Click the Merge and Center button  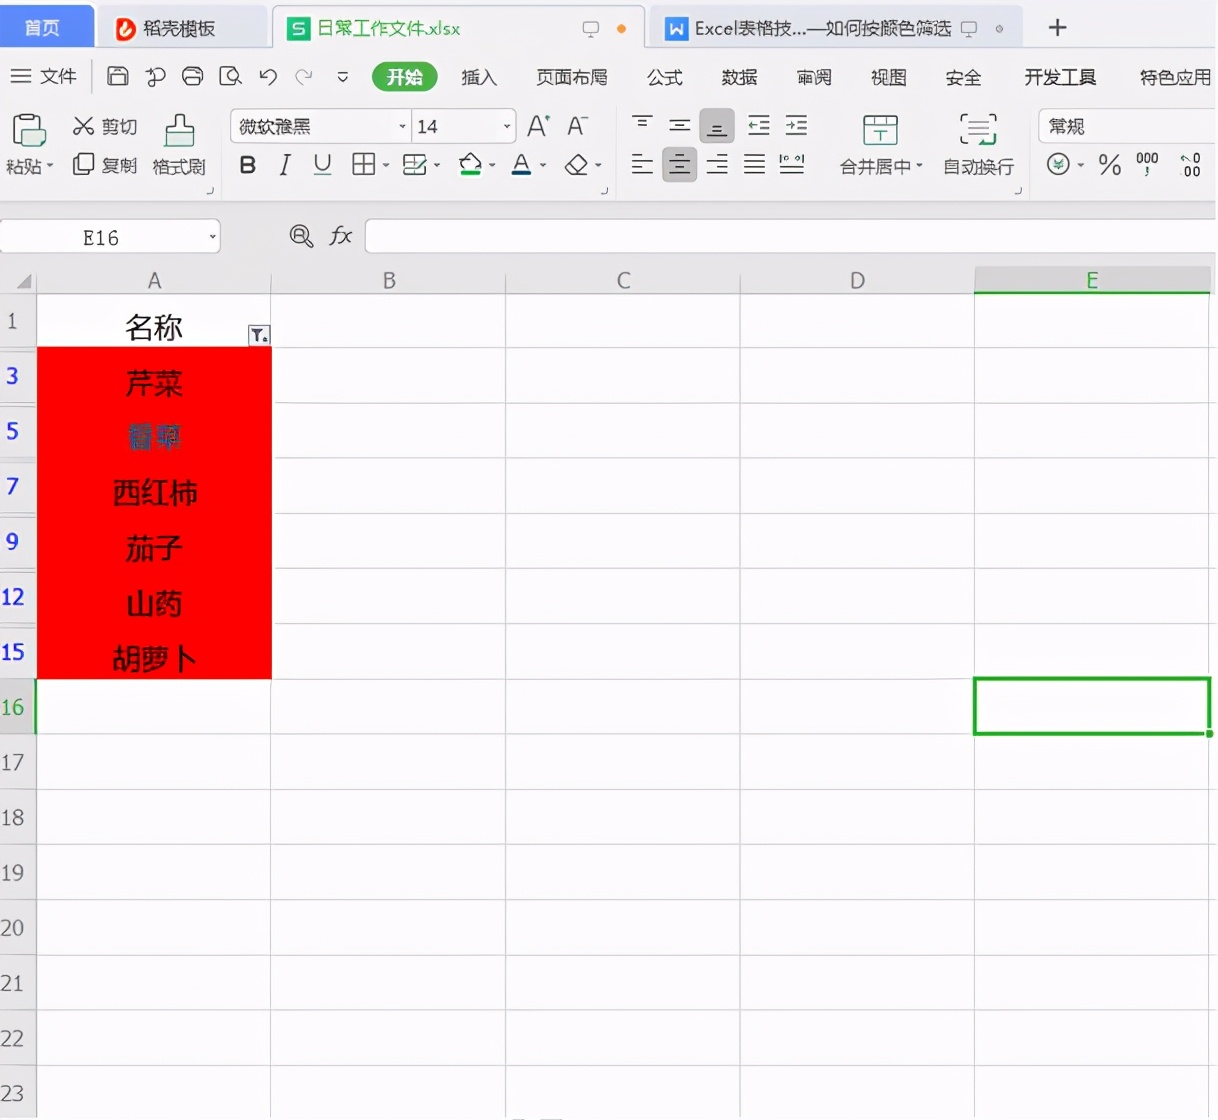click(880, 144)
